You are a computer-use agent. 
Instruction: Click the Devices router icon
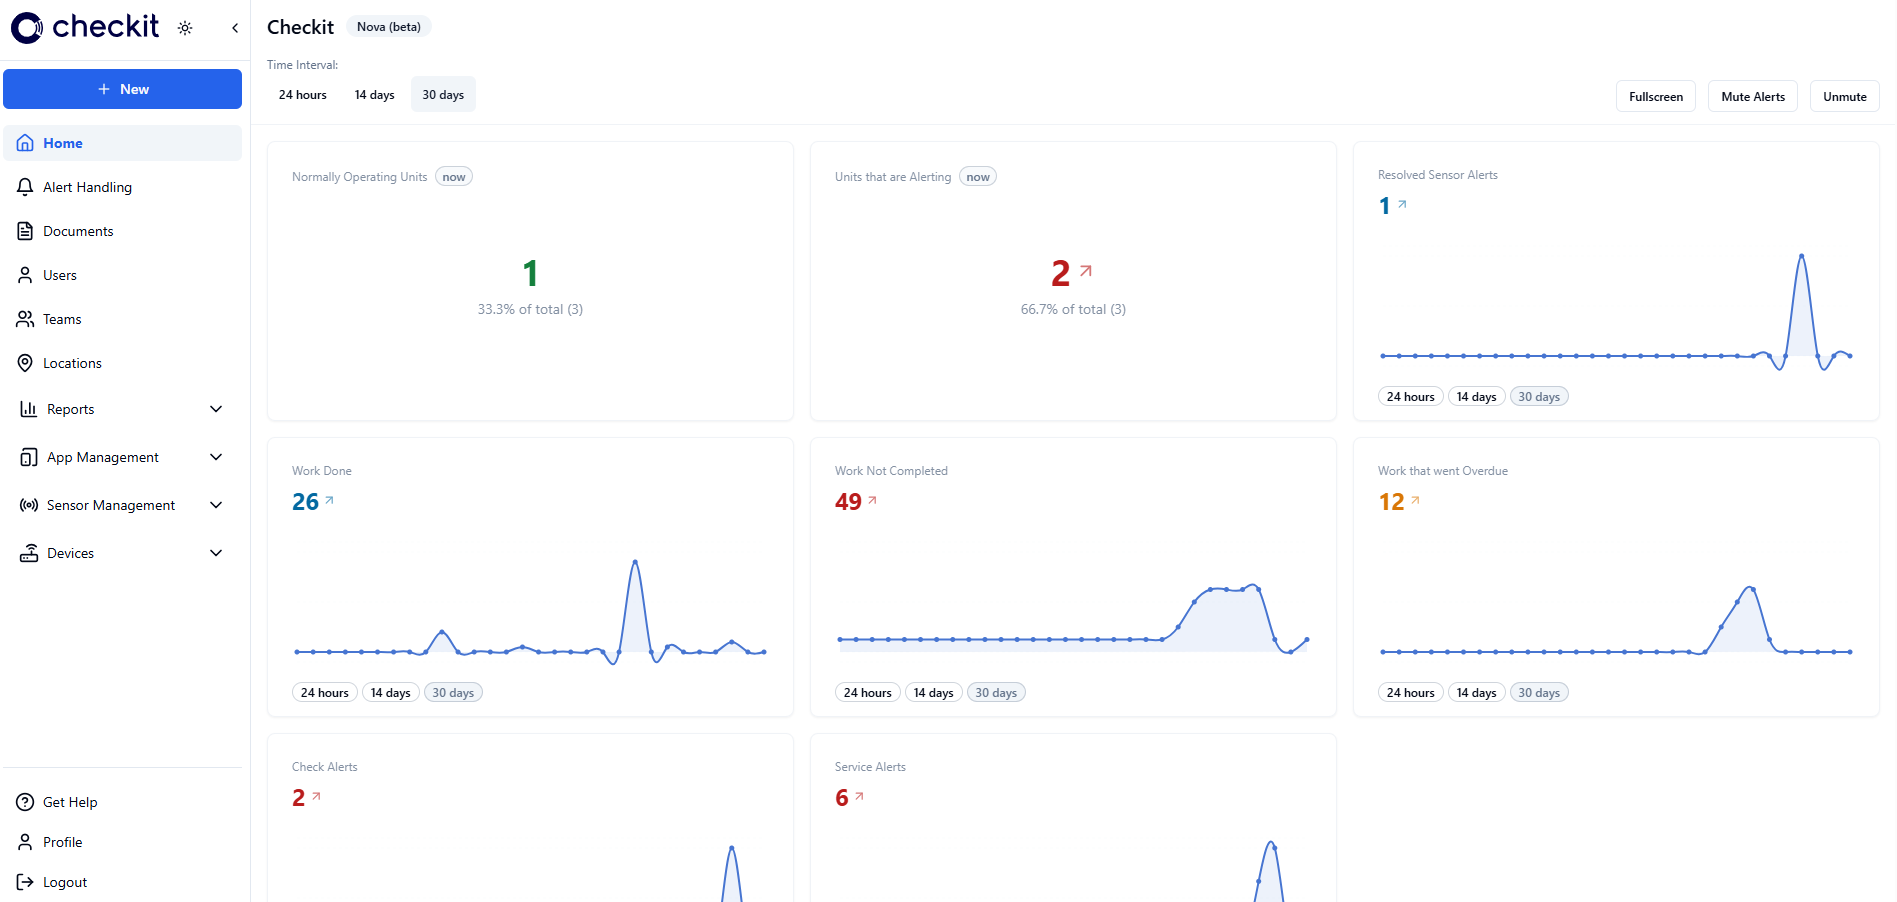pos(29,553)
